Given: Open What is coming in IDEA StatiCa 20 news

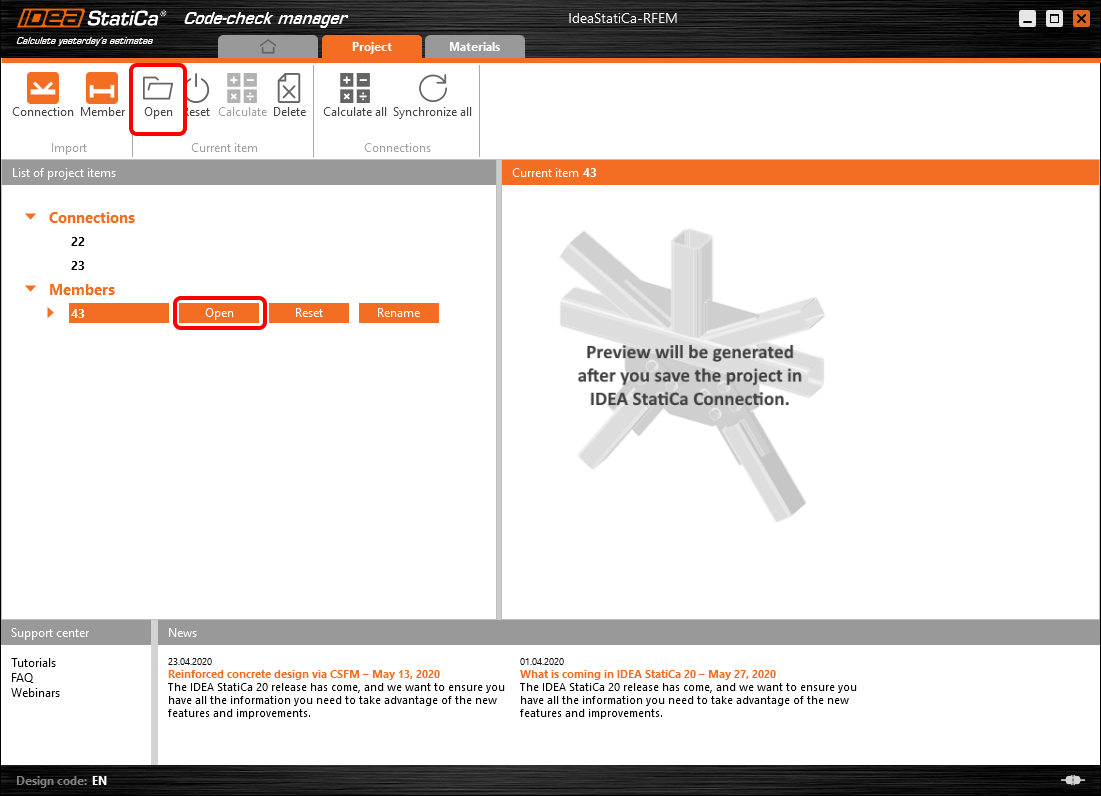Looking at the screenshot, I should coord(647,674).
